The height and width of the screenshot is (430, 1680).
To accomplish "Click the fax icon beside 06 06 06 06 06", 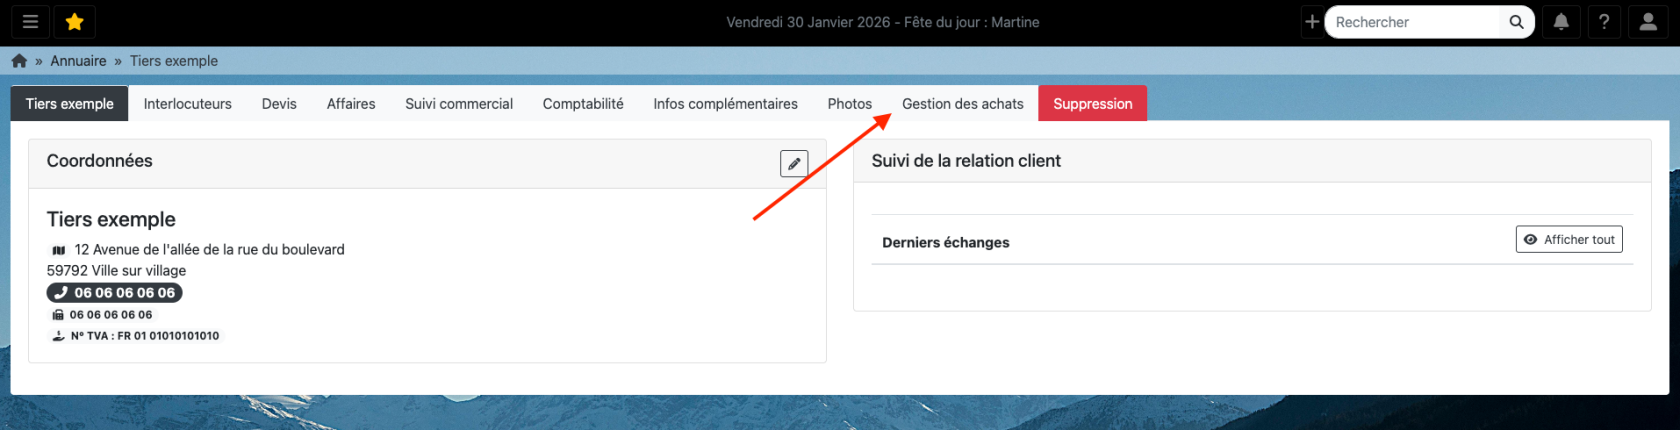I will point(58,315).
